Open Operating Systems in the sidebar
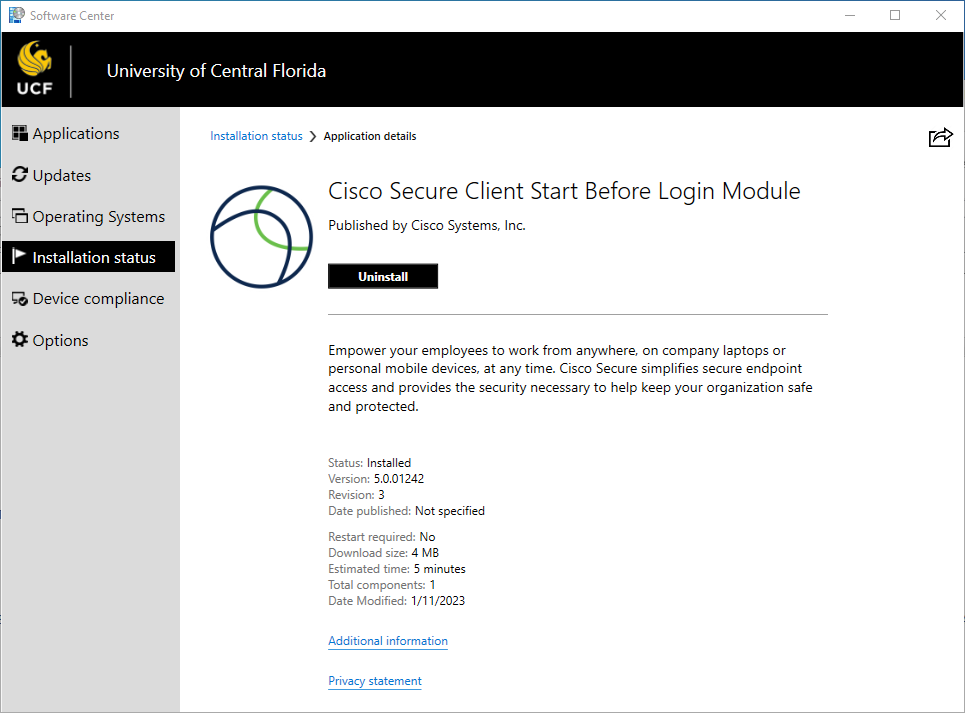 coord(89,217)
